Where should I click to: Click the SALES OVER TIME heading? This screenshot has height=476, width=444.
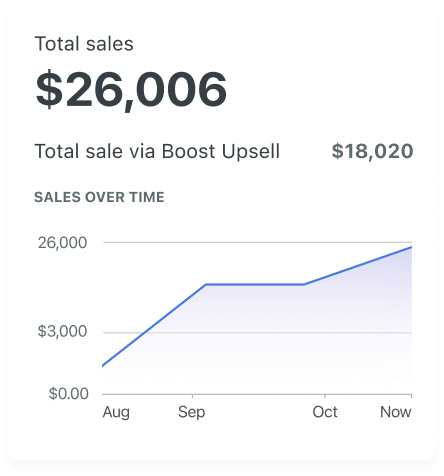click(x=99, y=197)
